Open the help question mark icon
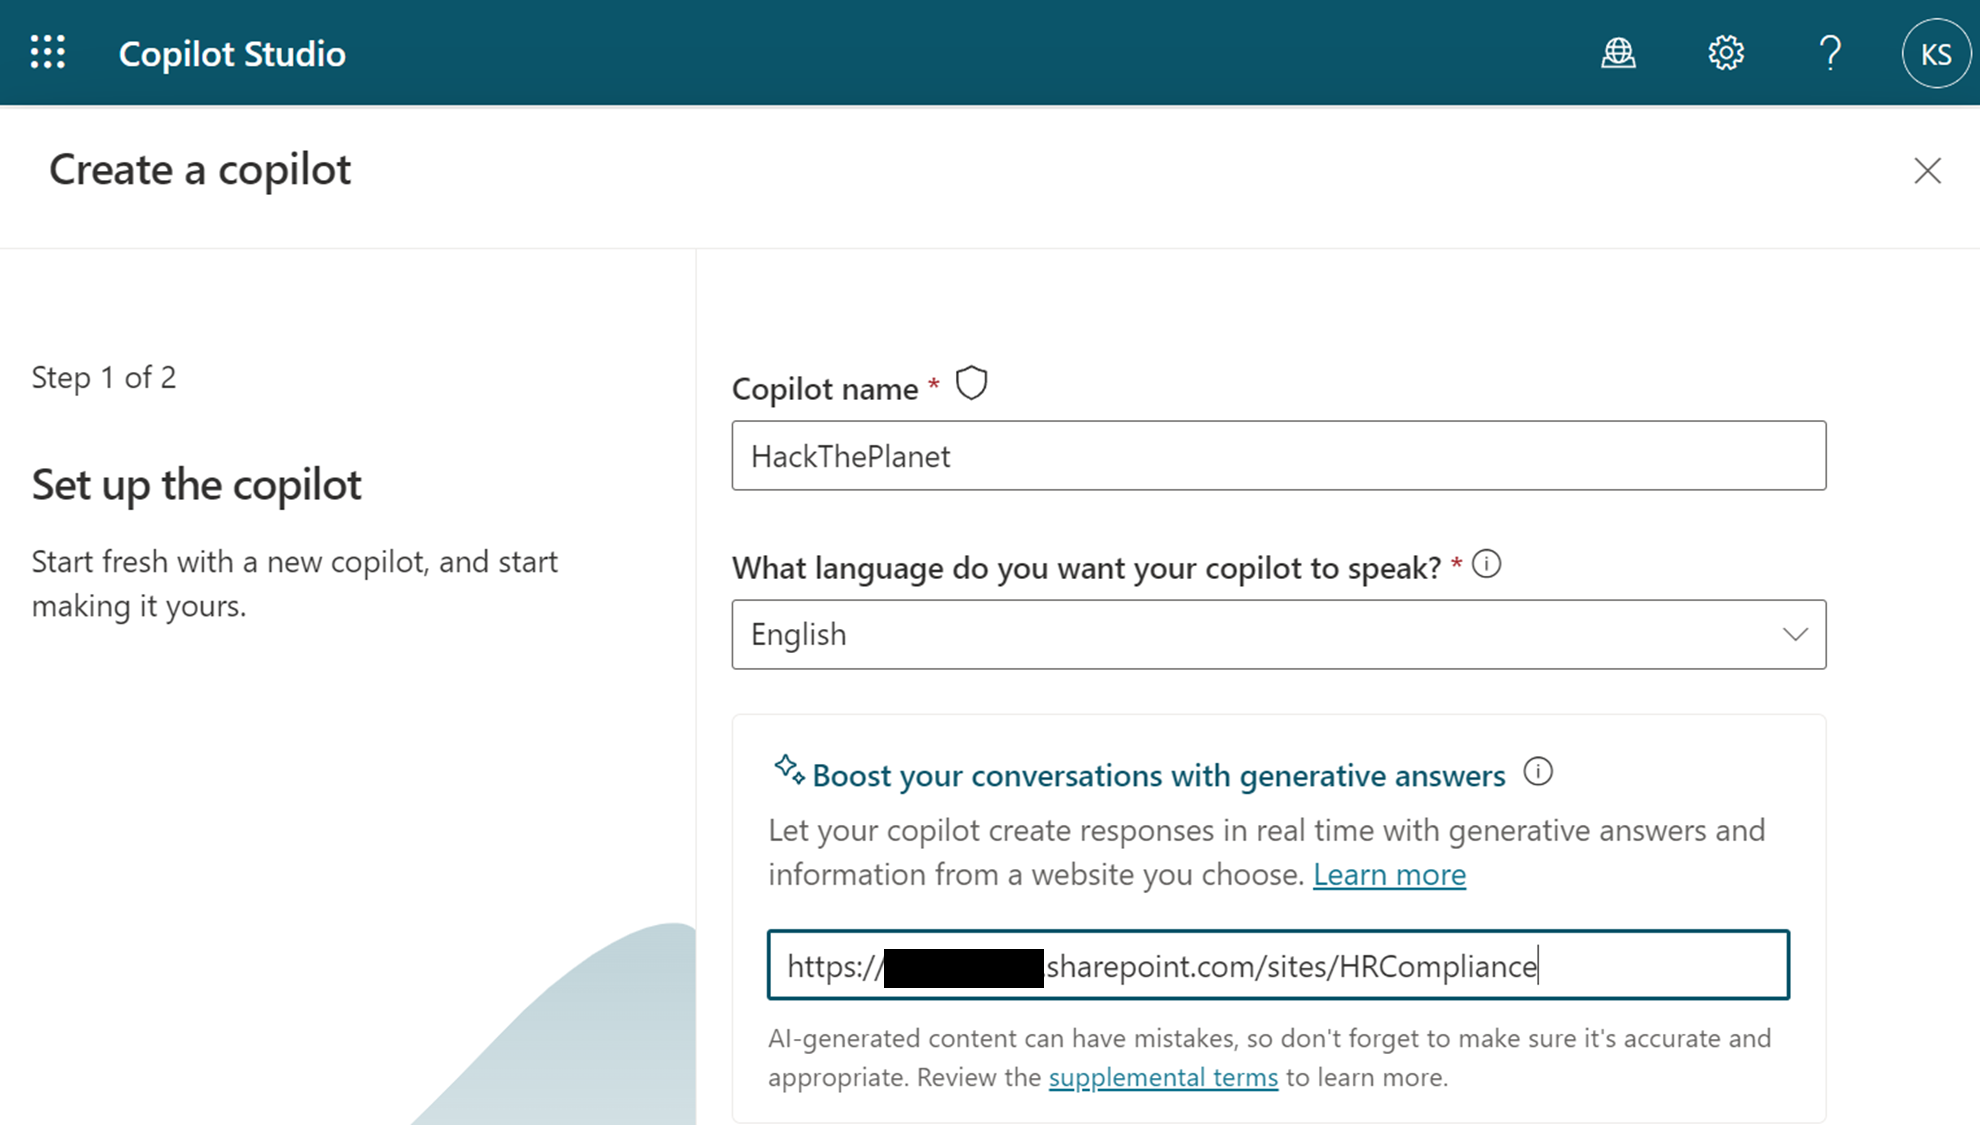This screenshot has height=1125, width=1980. (x=1830, y=53)
